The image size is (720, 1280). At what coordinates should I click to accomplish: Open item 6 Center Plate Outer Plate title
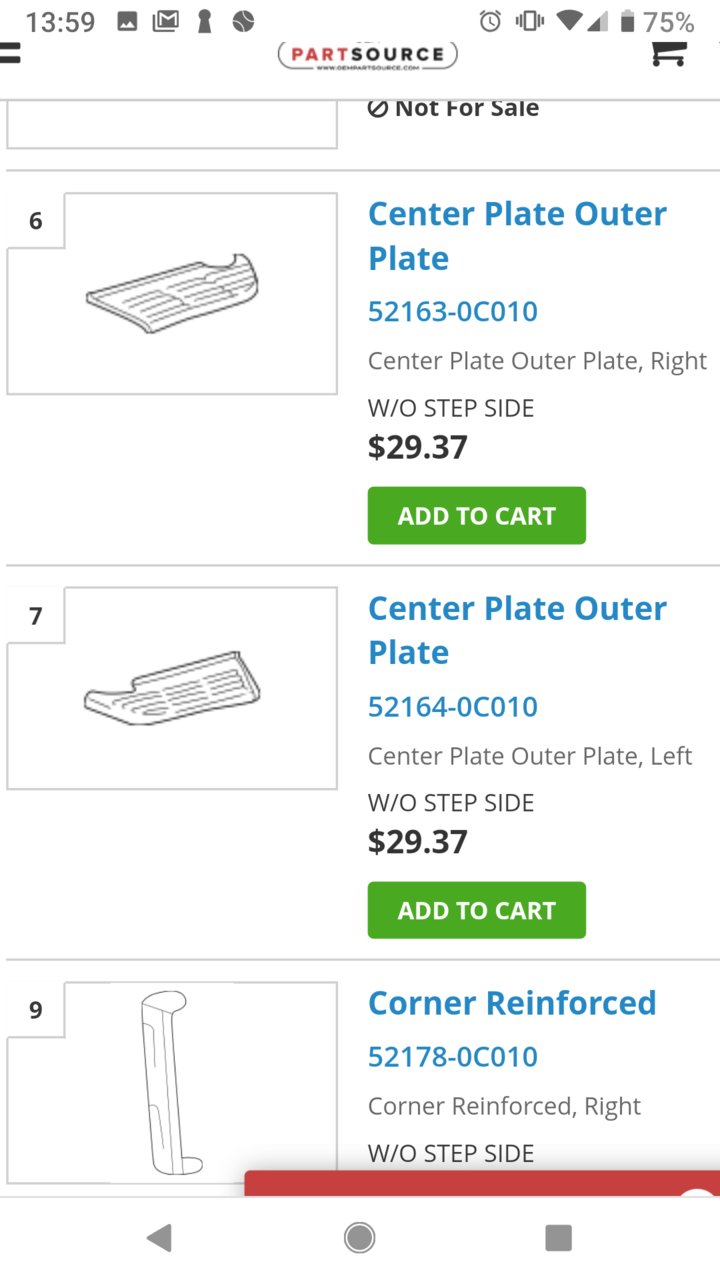click(517, 236)
